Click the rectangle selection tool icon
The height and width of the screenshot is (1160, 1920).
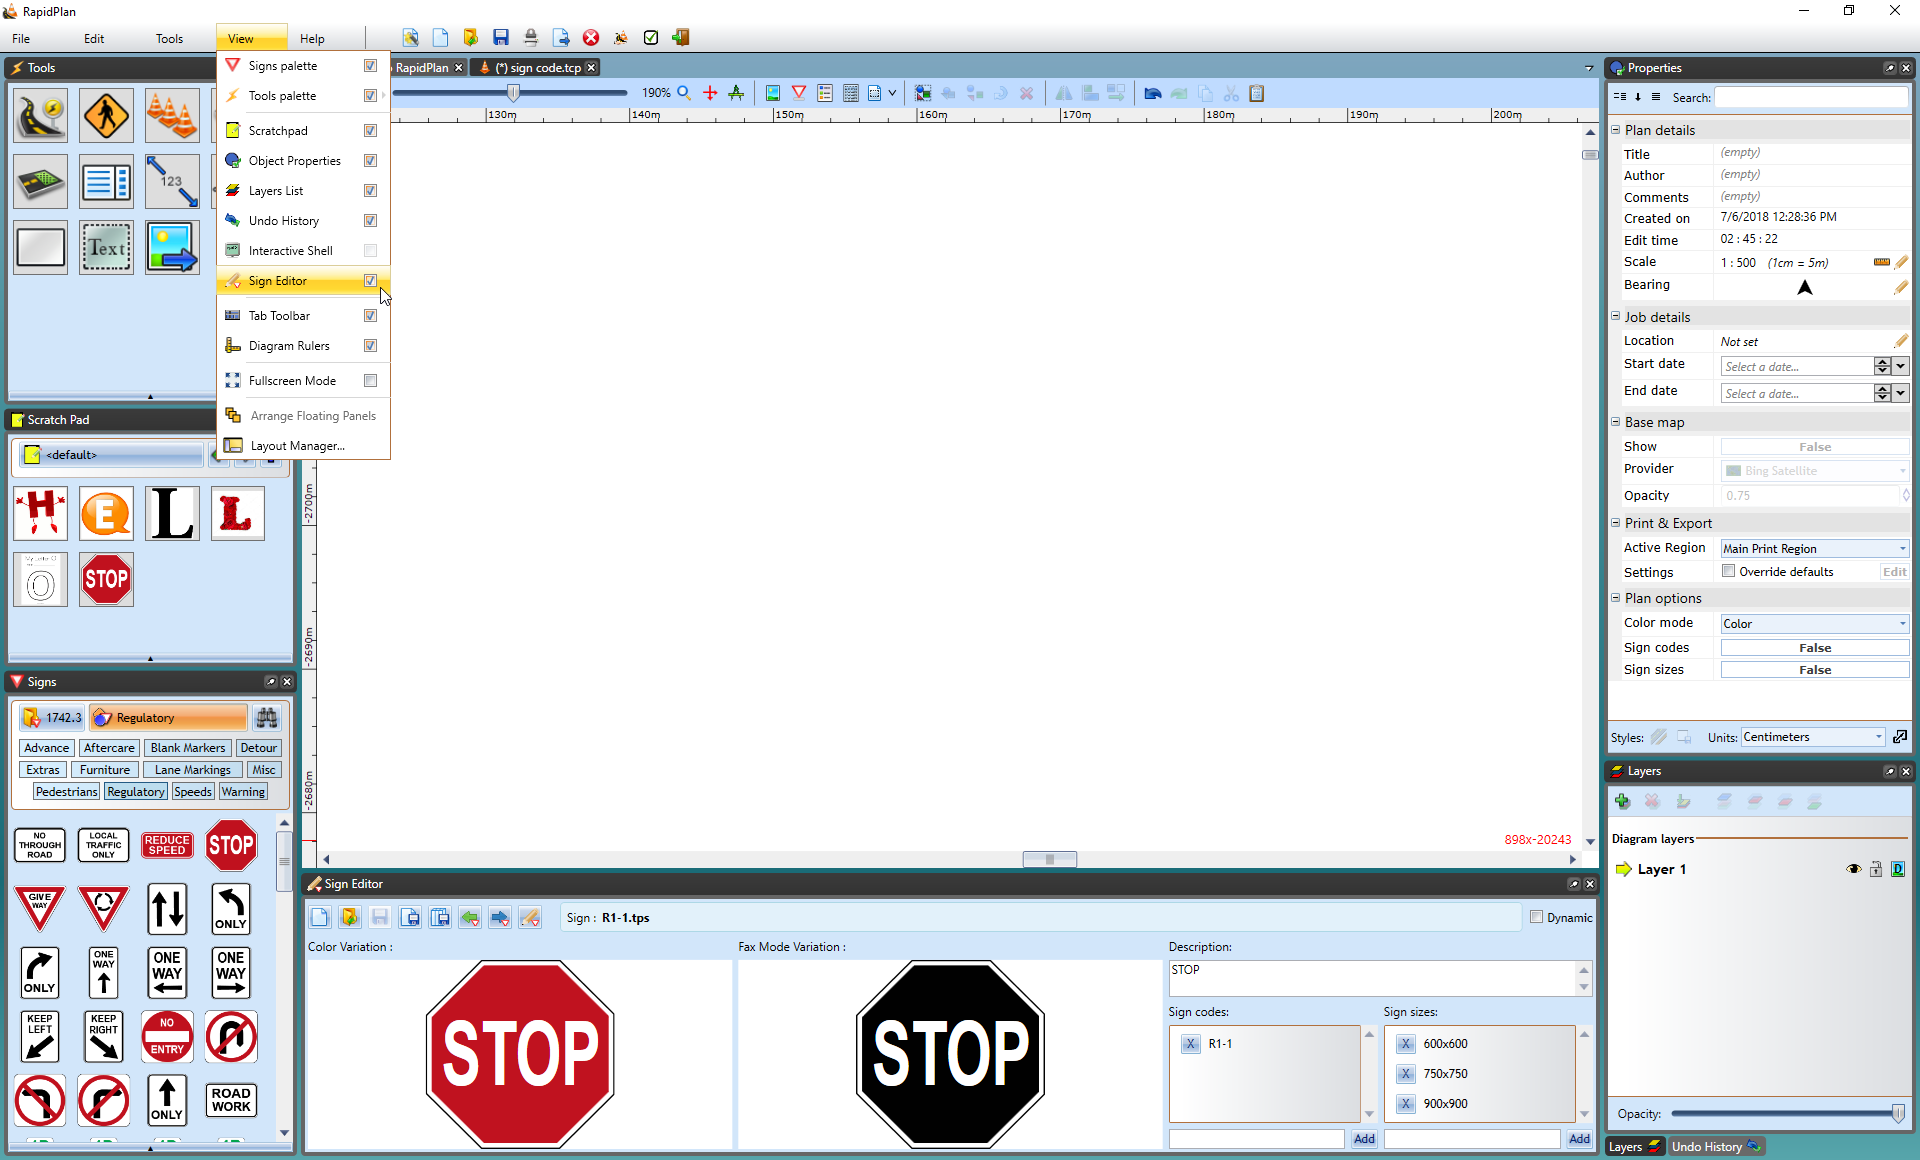click(40, 247)
